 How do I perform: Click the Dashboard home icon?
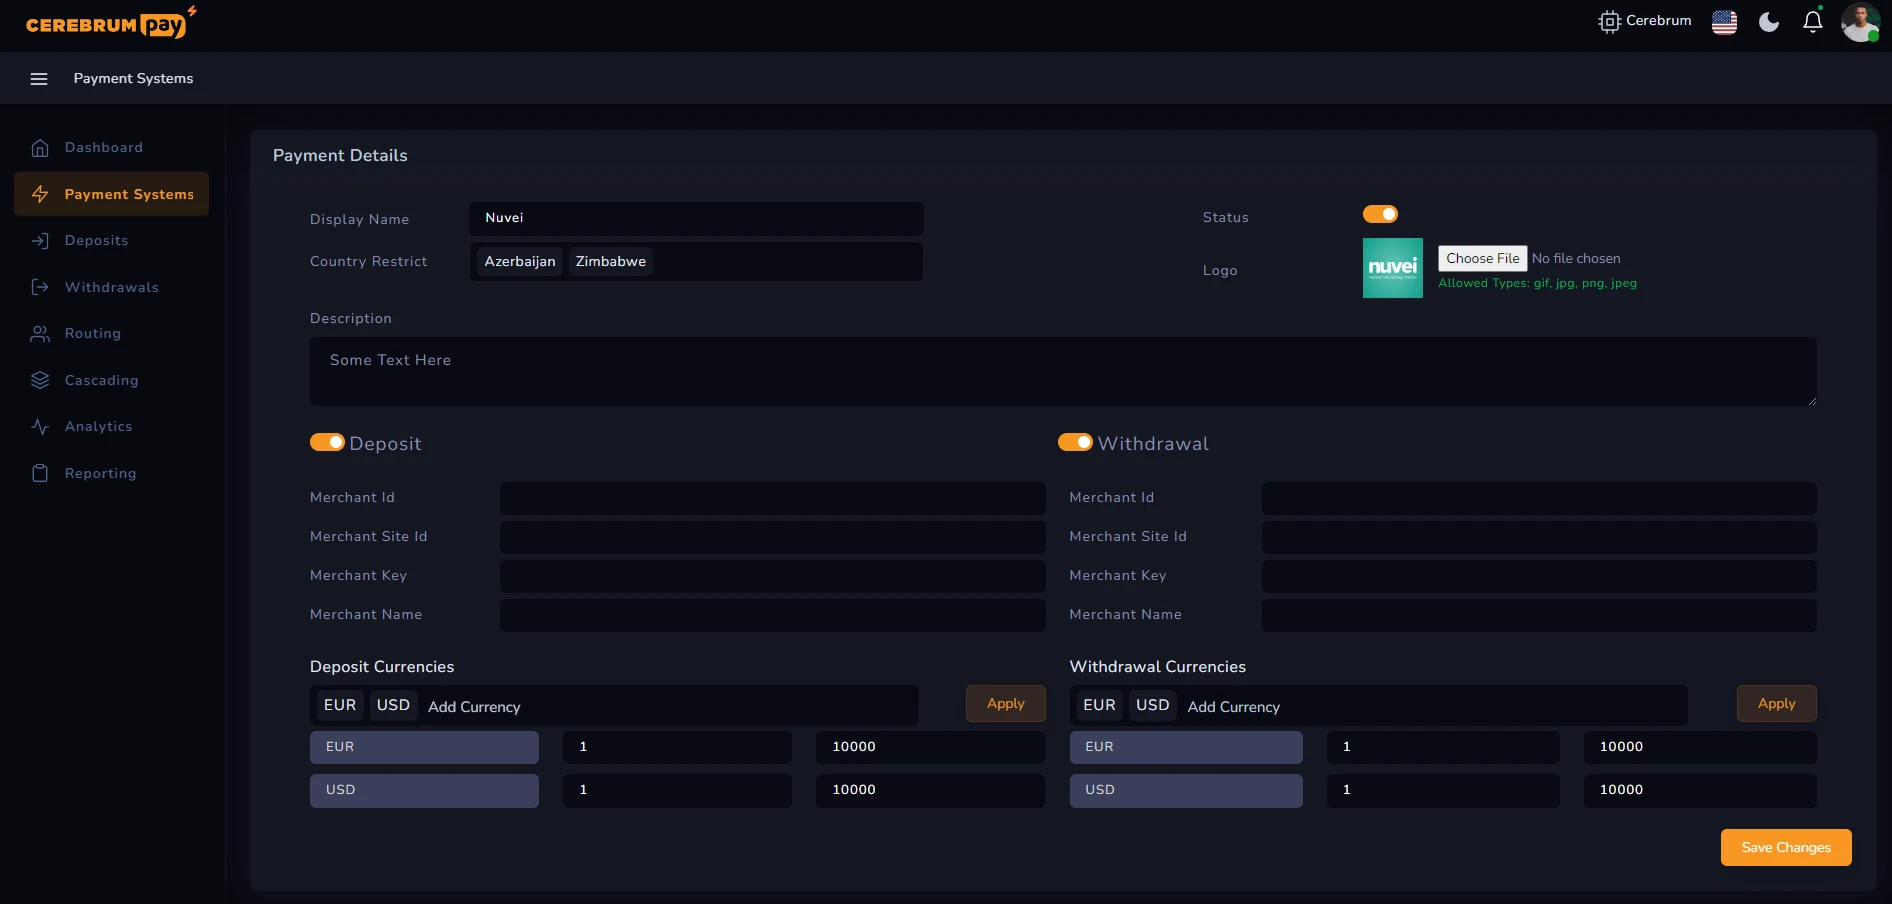(x=40, y=148)
